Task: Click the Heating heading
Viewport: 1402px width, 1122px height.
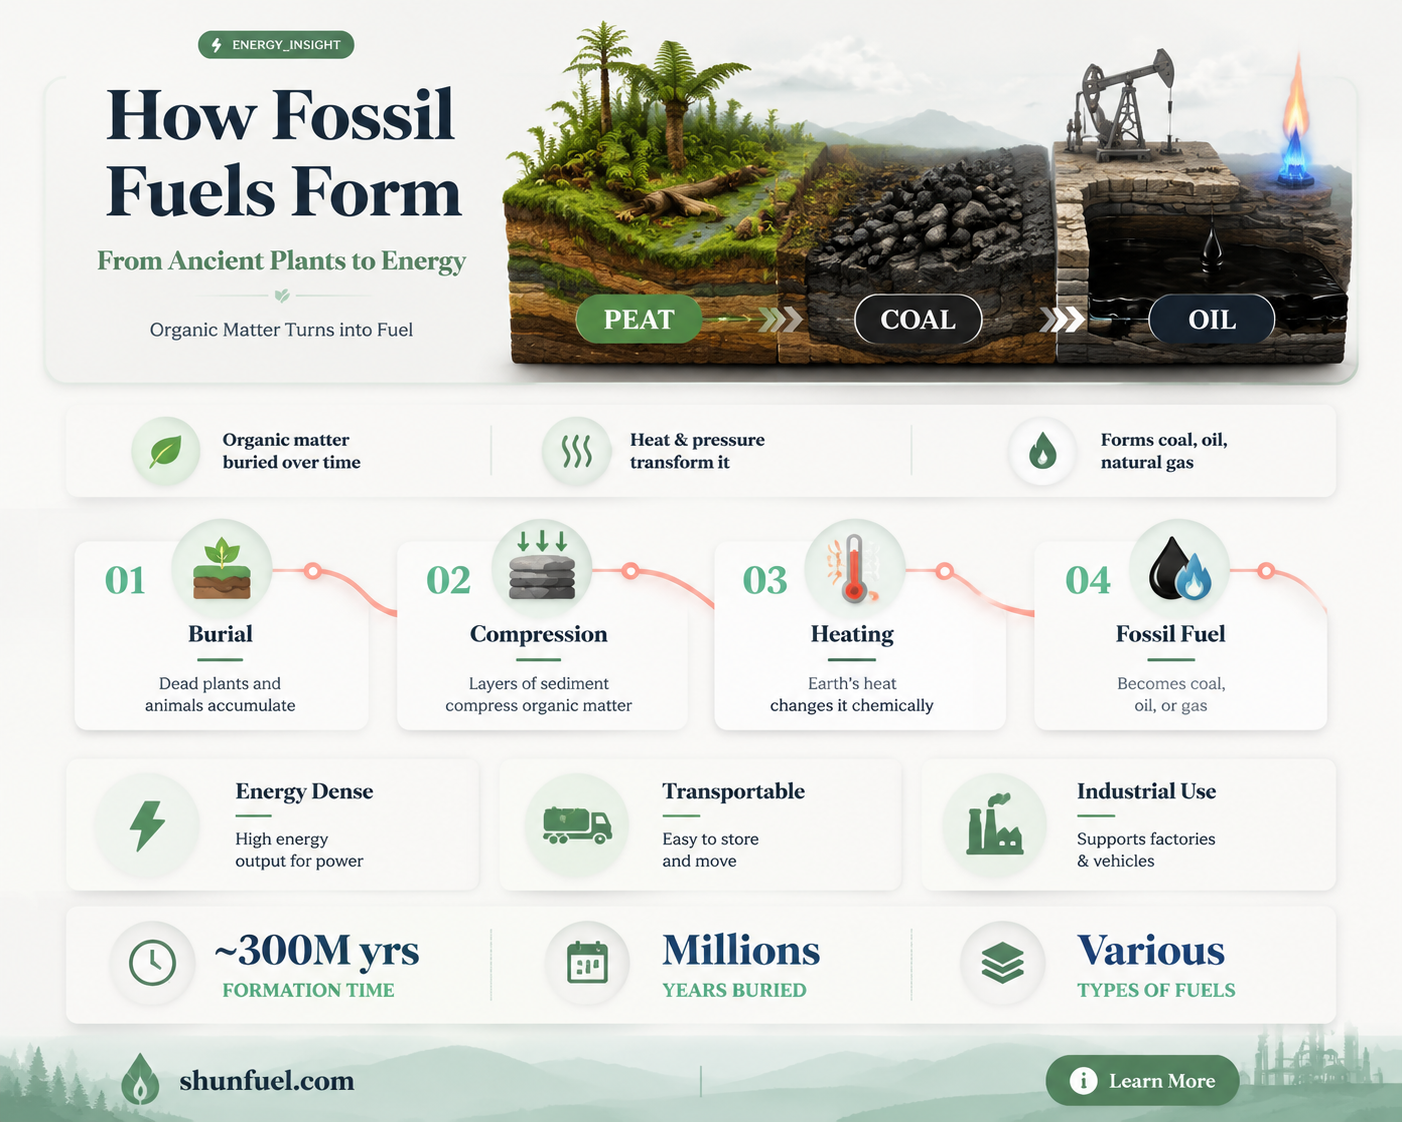Action: [852, 634]
